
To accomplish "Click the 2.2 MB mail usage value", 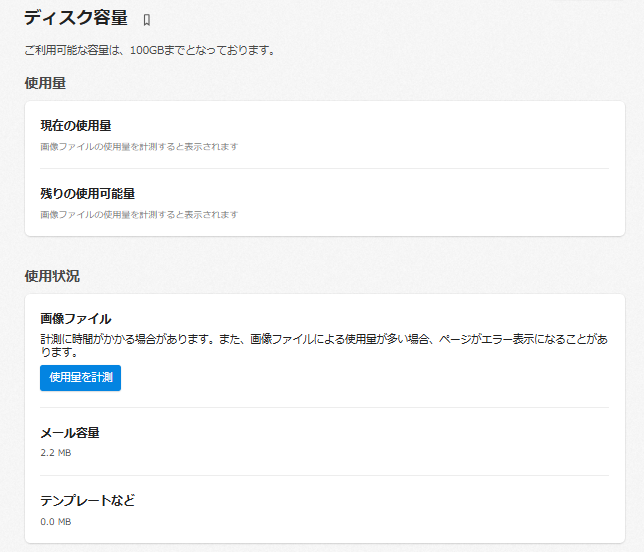I will 56,453.
